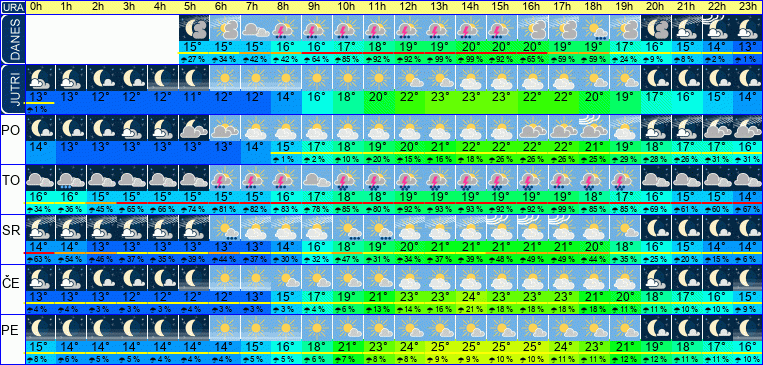763x365 pixels.
Task: Click the 23h hour column header
Action: [x=746, y=7]
